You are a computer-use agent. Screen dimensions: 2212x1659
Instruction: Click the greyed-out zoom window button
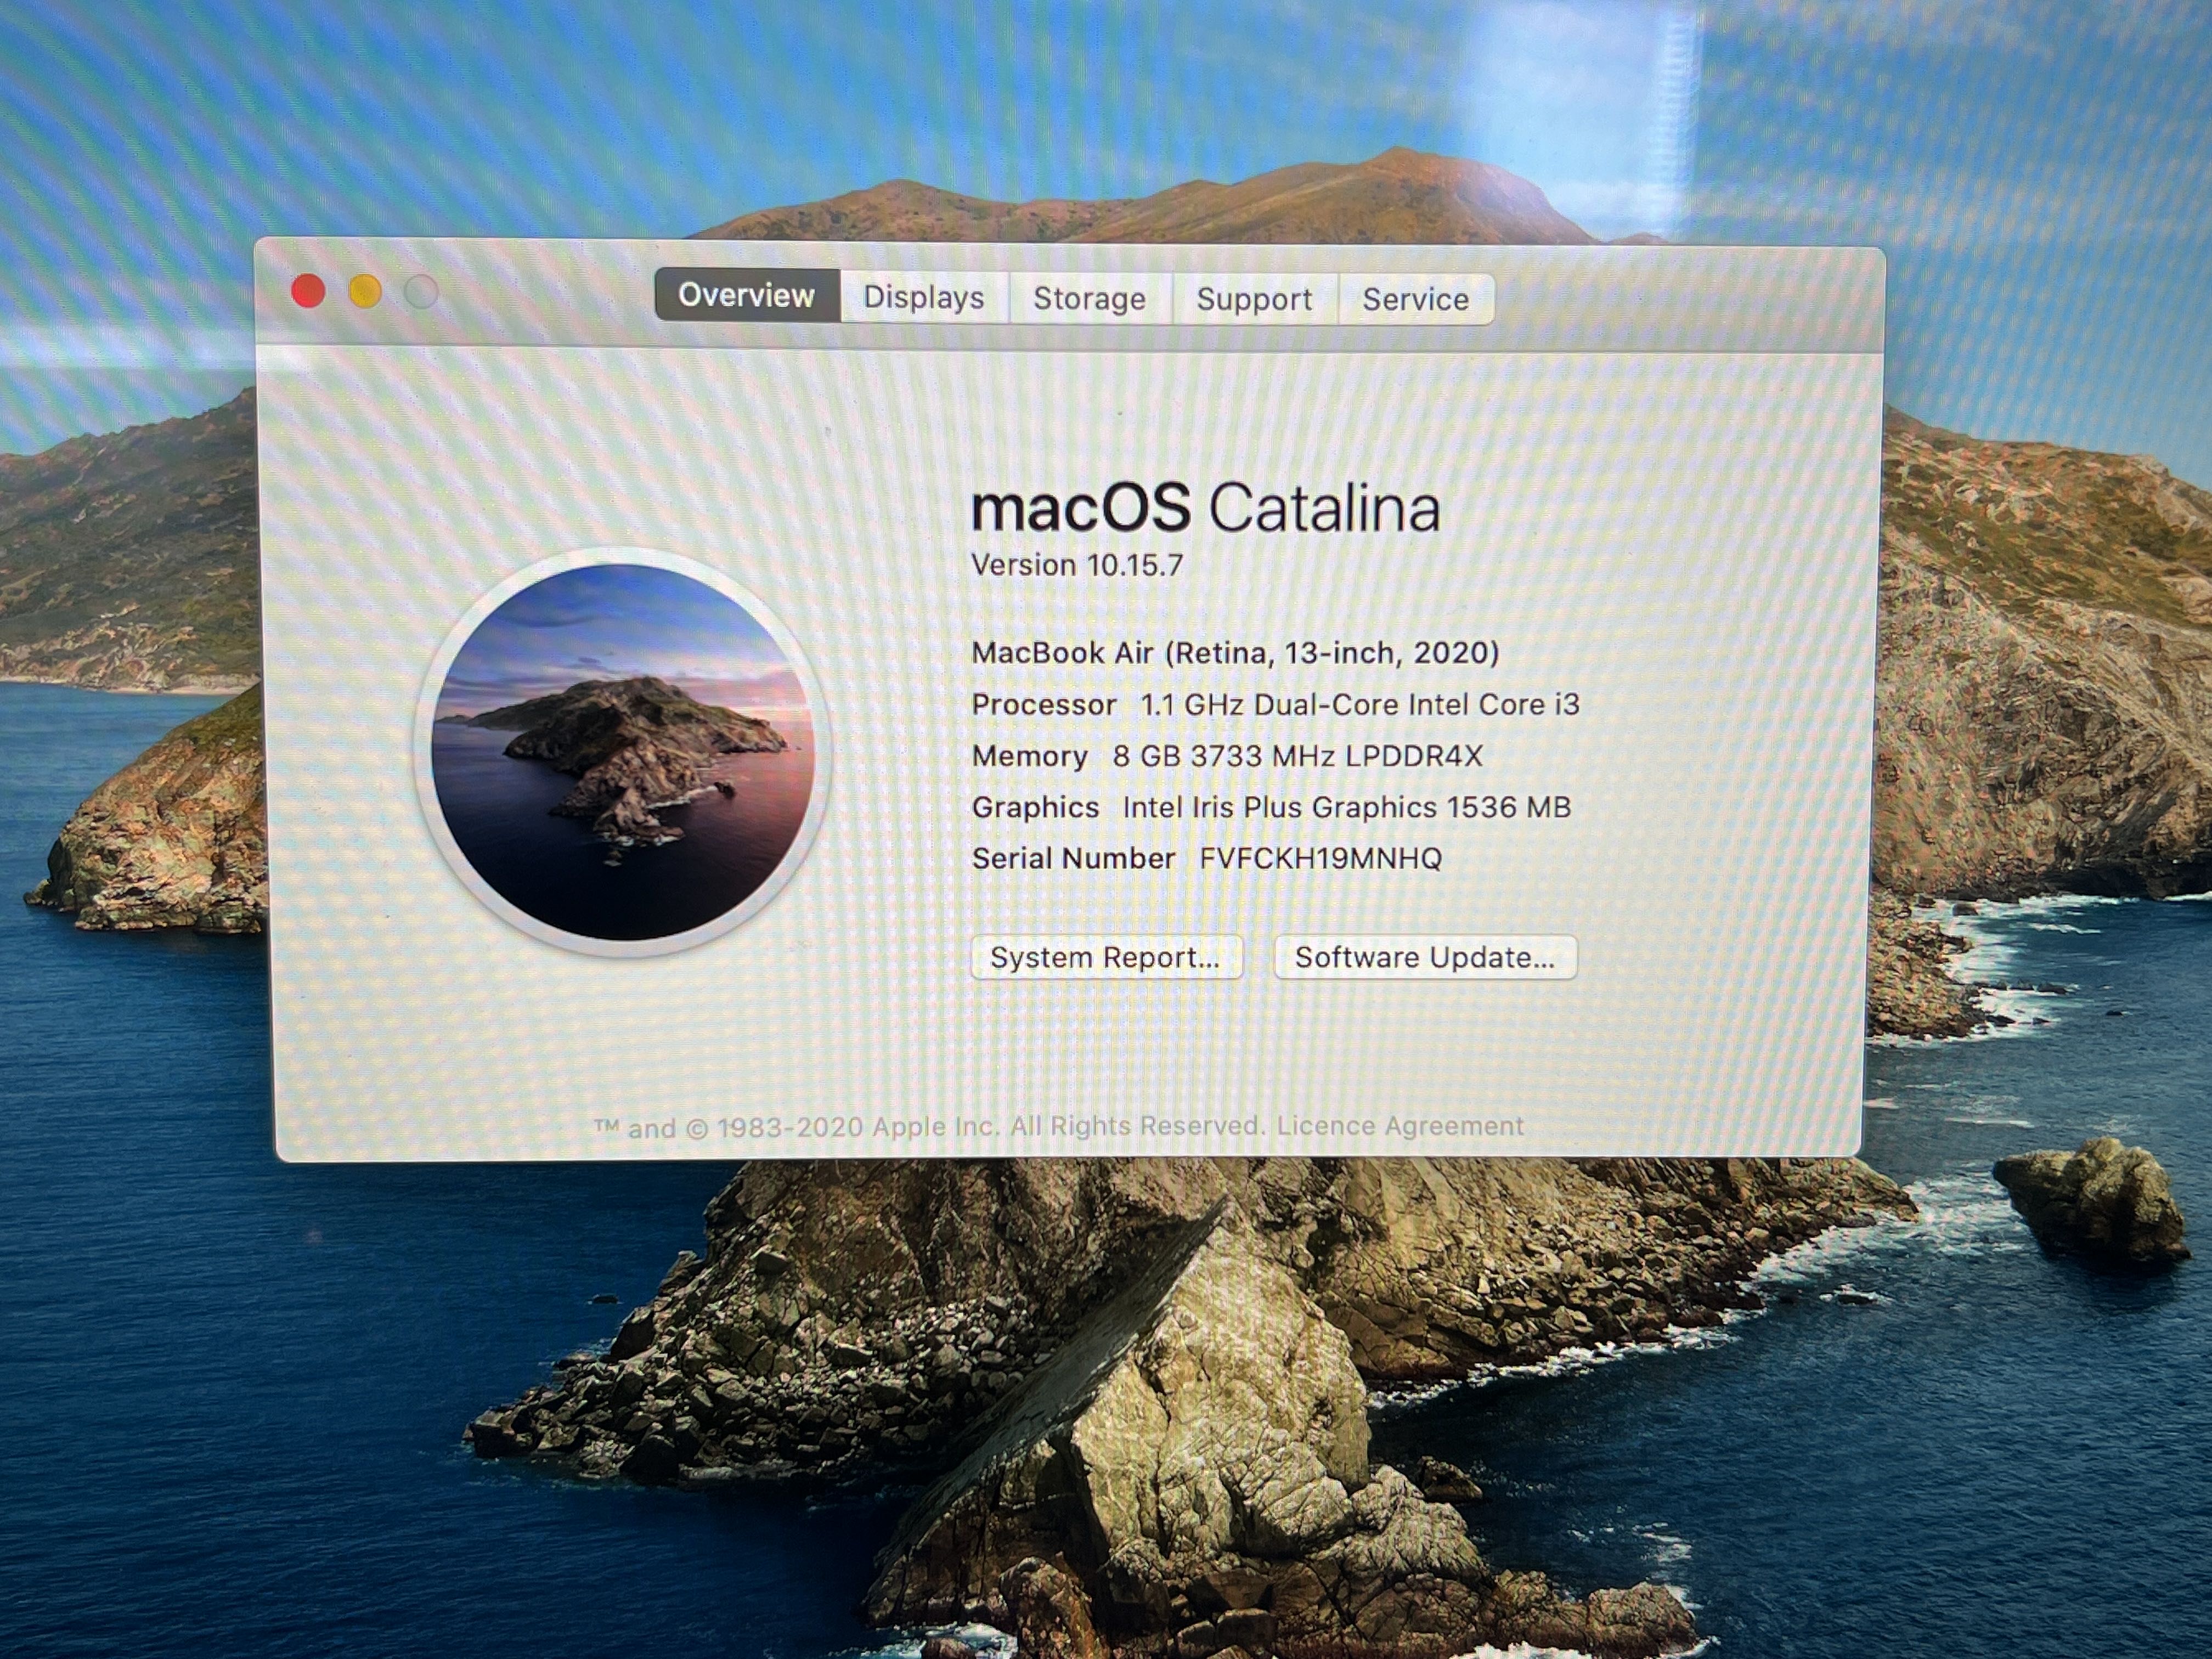pyautogui.click(x=421, y=292)
